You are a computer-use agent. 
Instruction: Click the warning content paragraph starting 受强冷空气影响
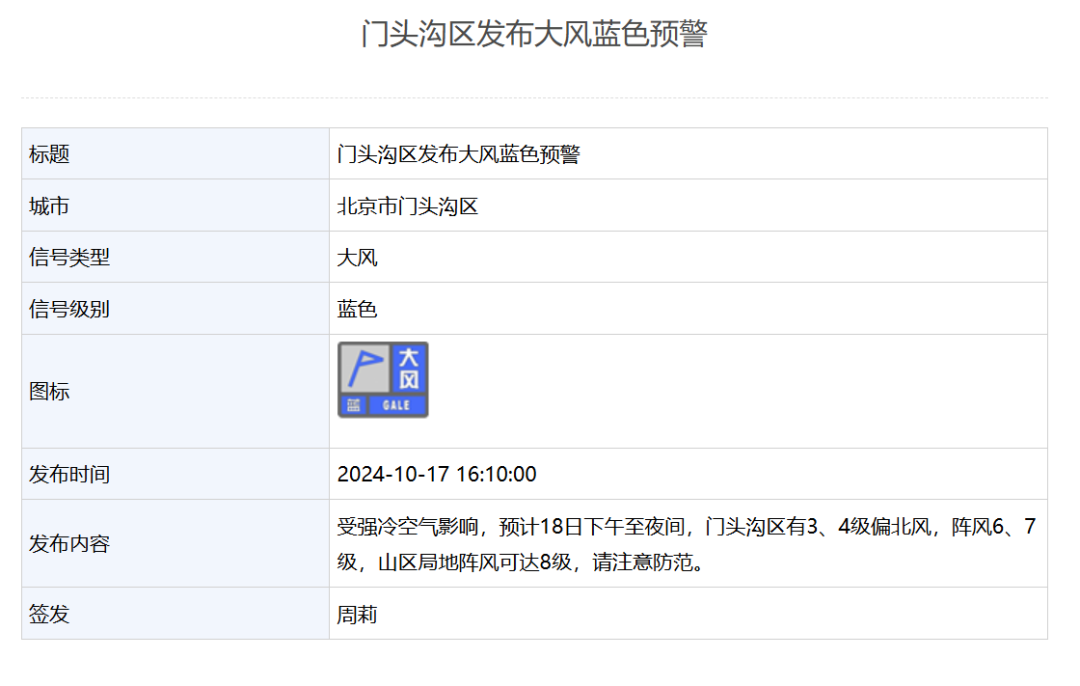686,544
